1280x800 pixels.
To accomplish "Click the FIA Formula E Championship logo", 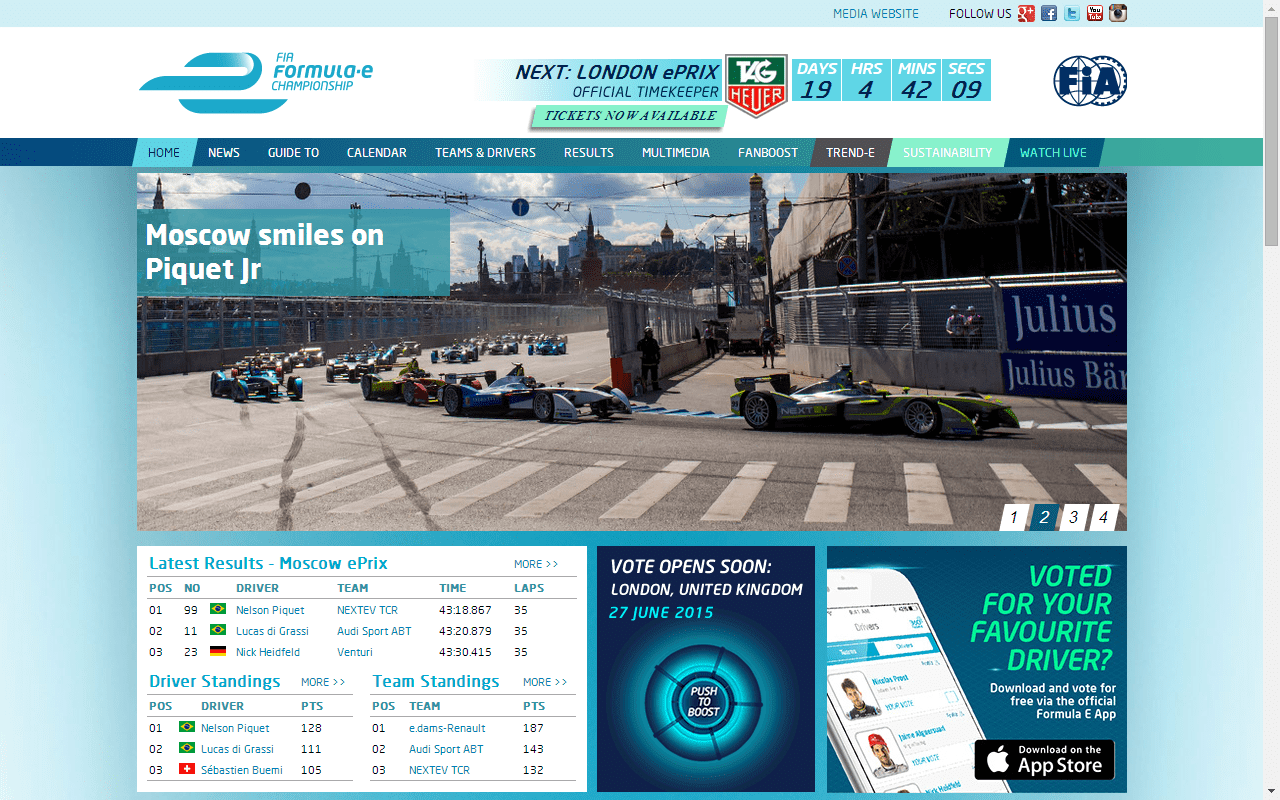I will point(256,82).
